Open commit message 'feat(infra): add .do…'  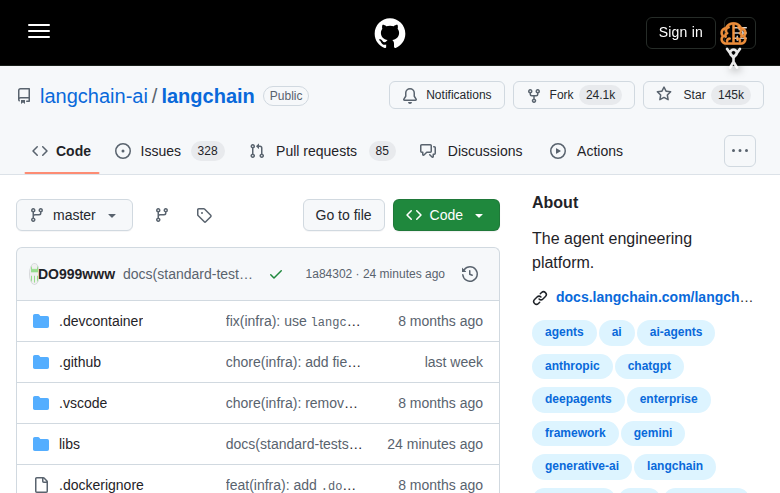click(x=291, y=485)
